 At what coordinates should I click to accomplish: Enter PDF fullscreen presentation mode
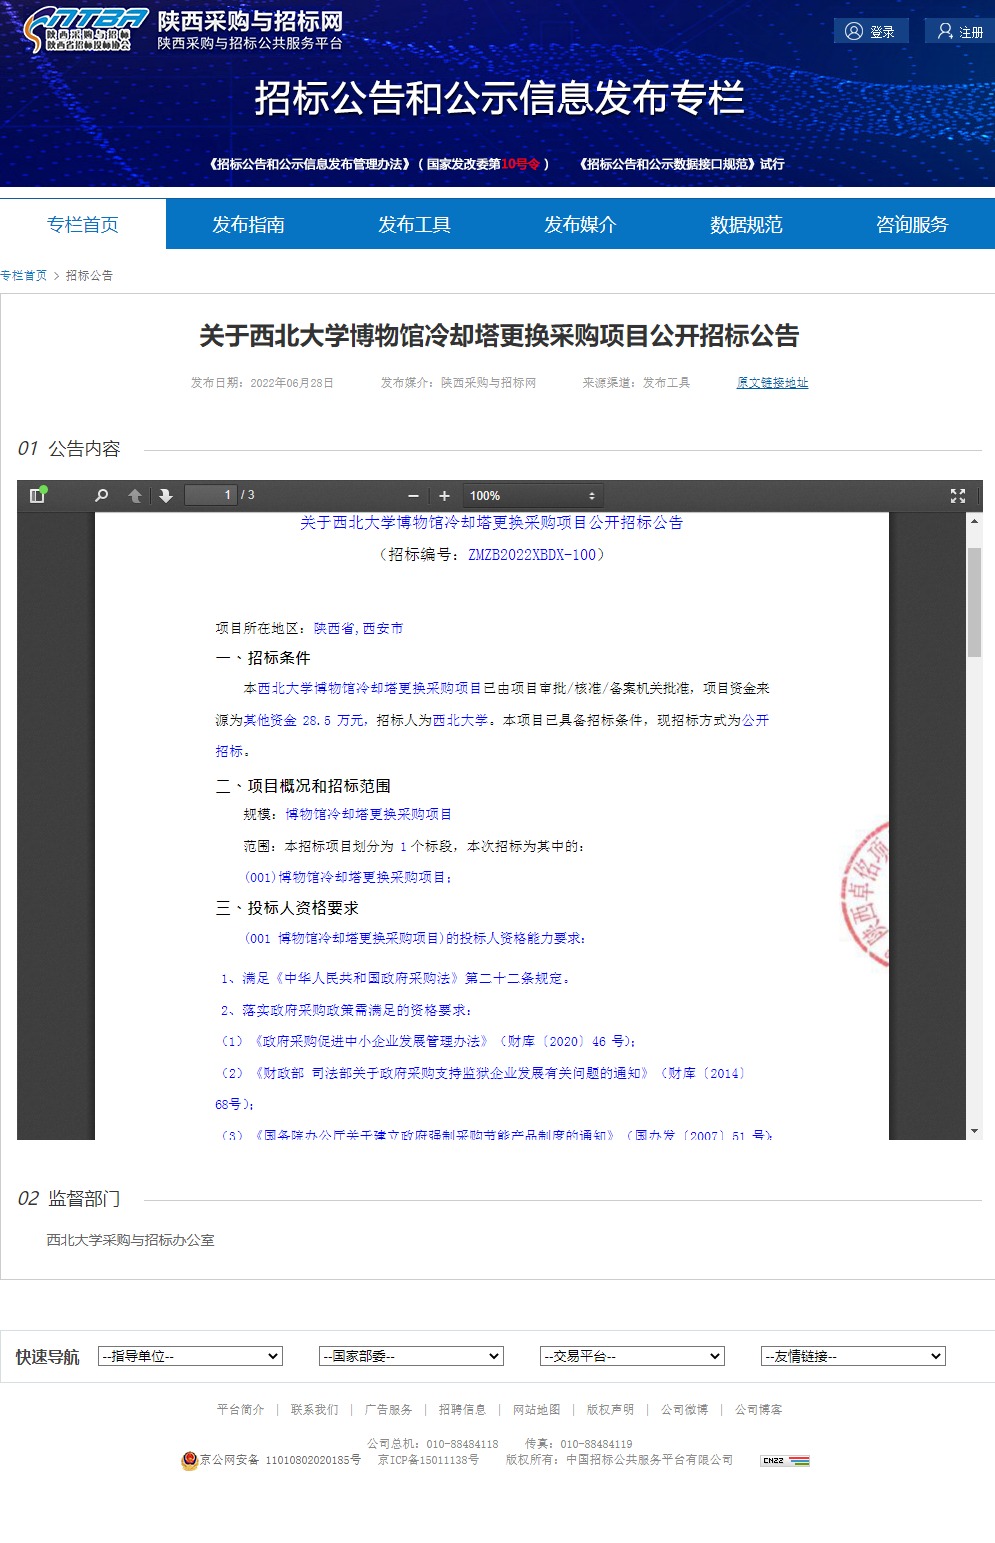pos(957,495)
